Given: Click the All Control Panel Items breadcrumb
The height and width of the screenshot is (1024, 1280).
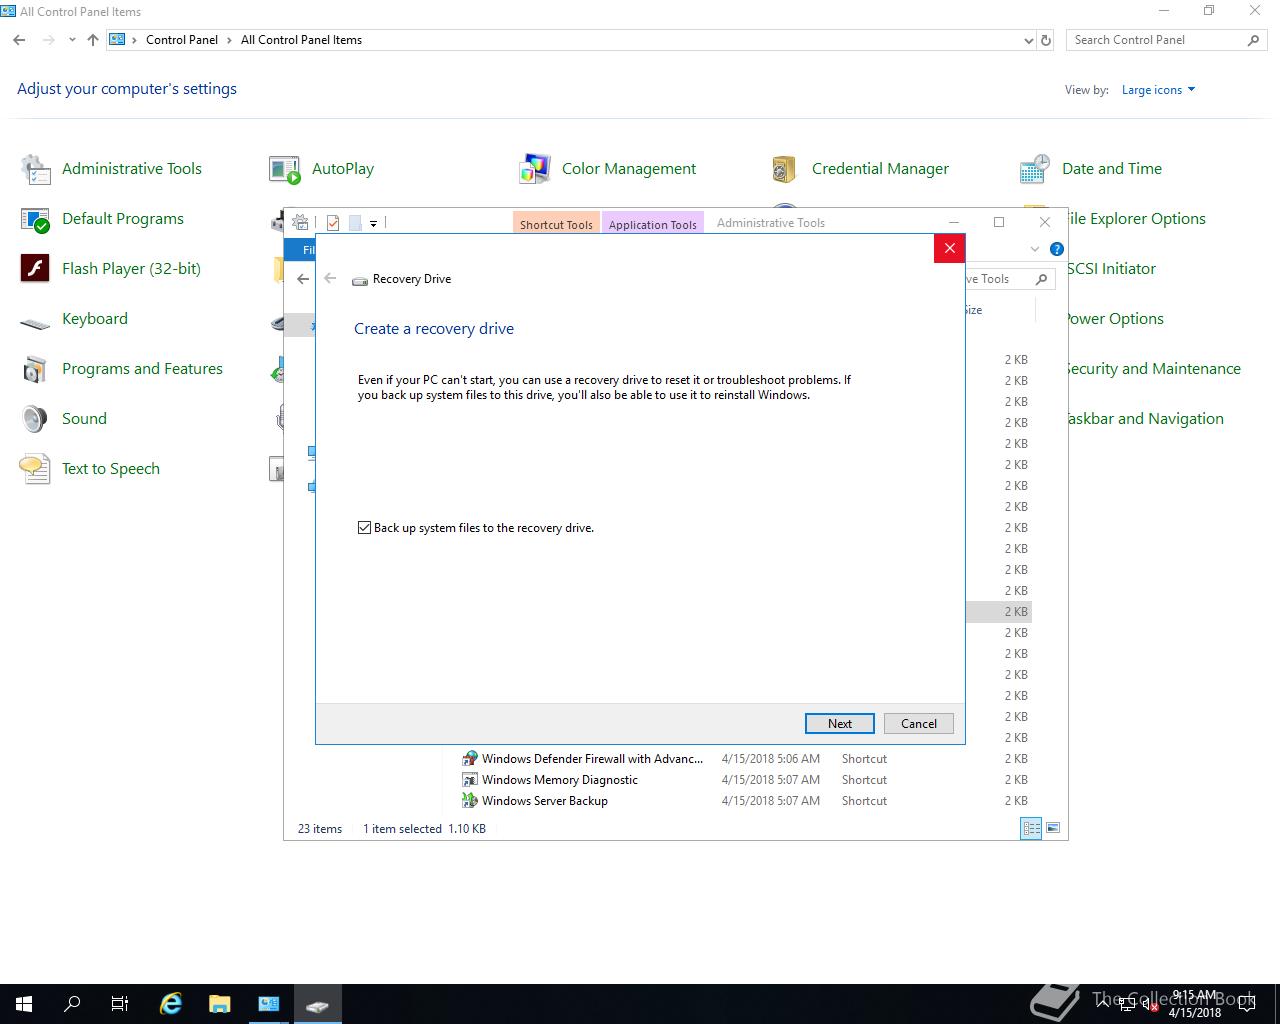Looking at the screenshot, I should tap(301, 40).
